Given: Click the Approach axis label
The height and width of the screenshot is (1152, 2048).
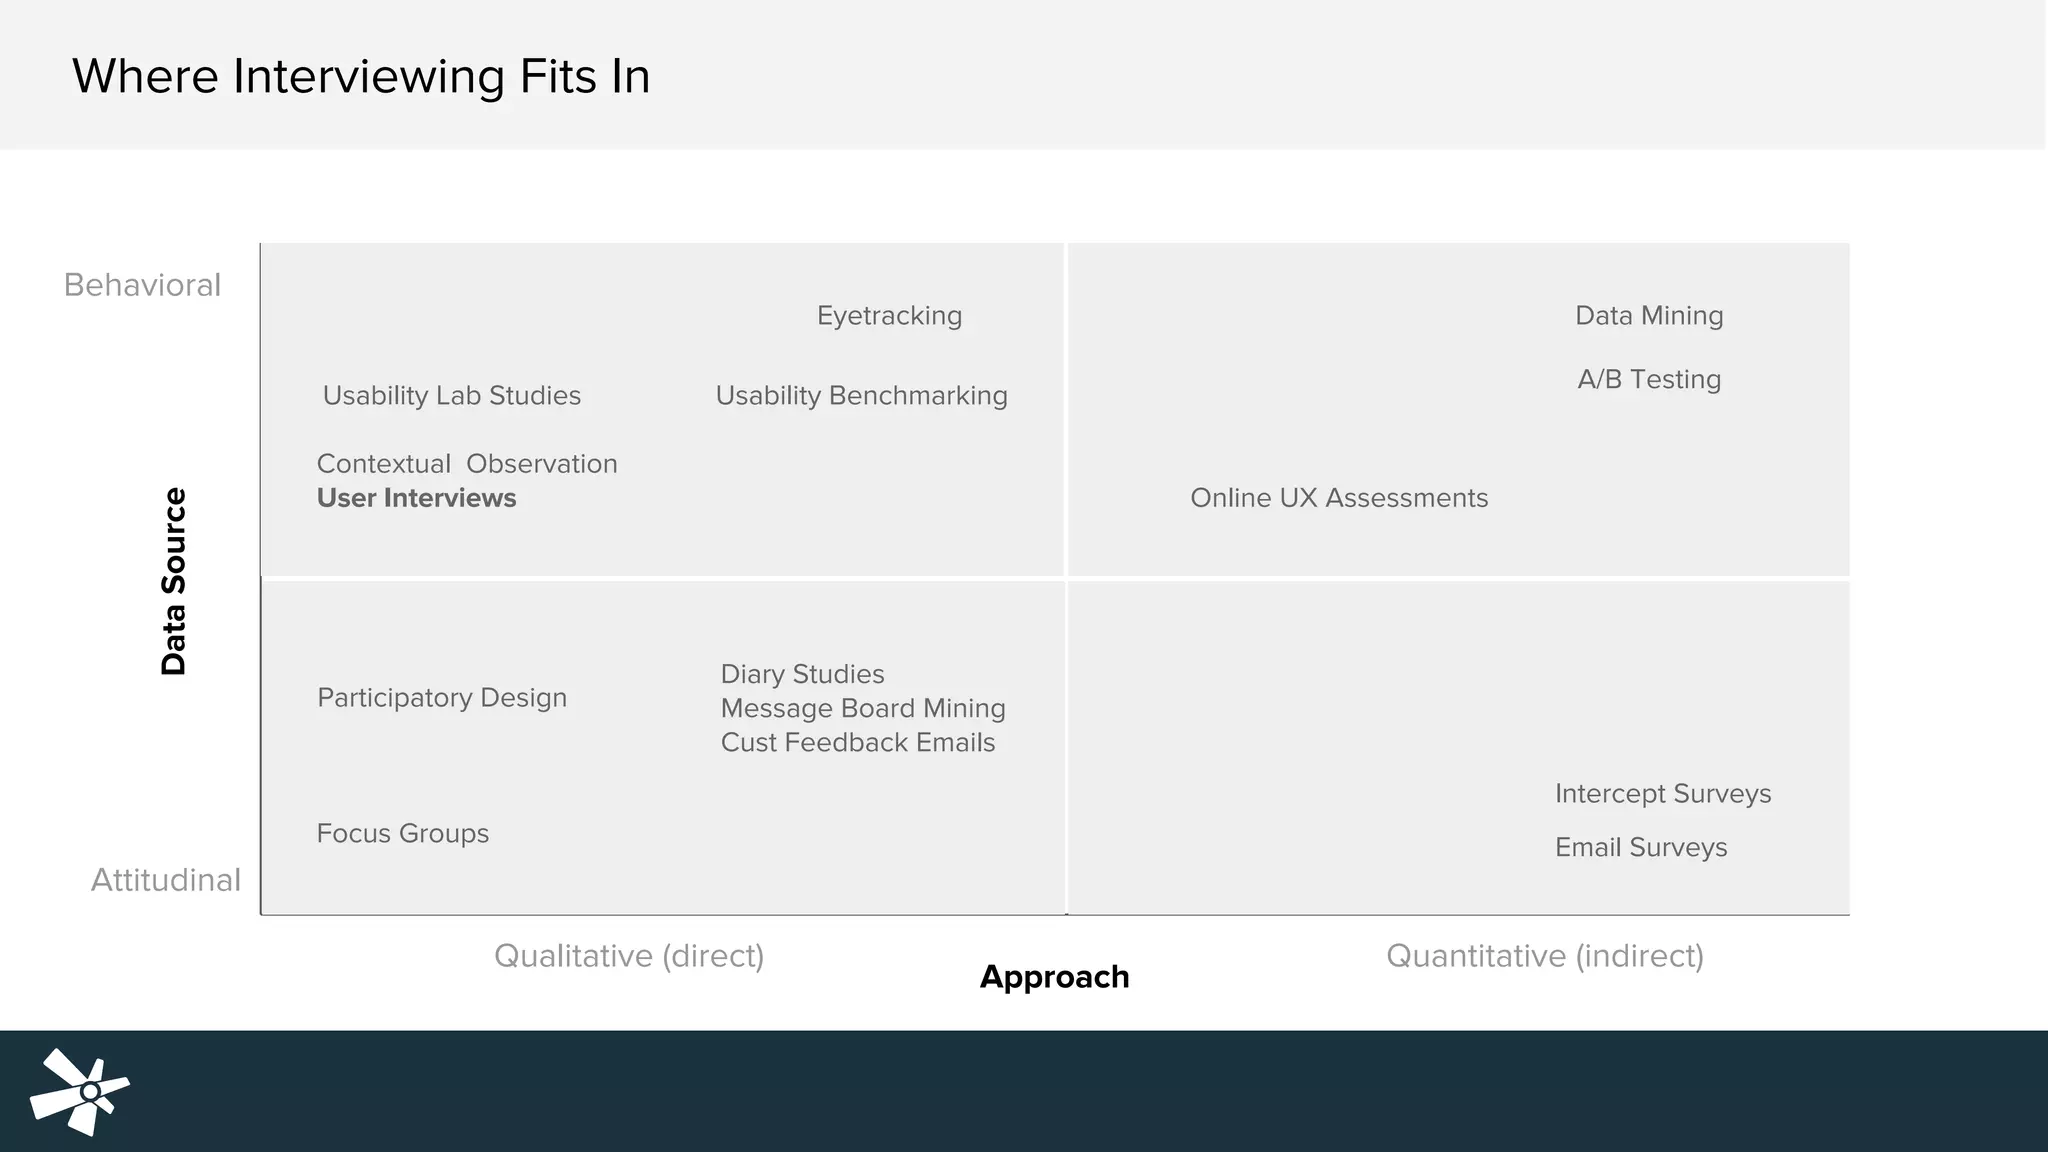Looking at the screenshot, I should [x=1054, y=977].
